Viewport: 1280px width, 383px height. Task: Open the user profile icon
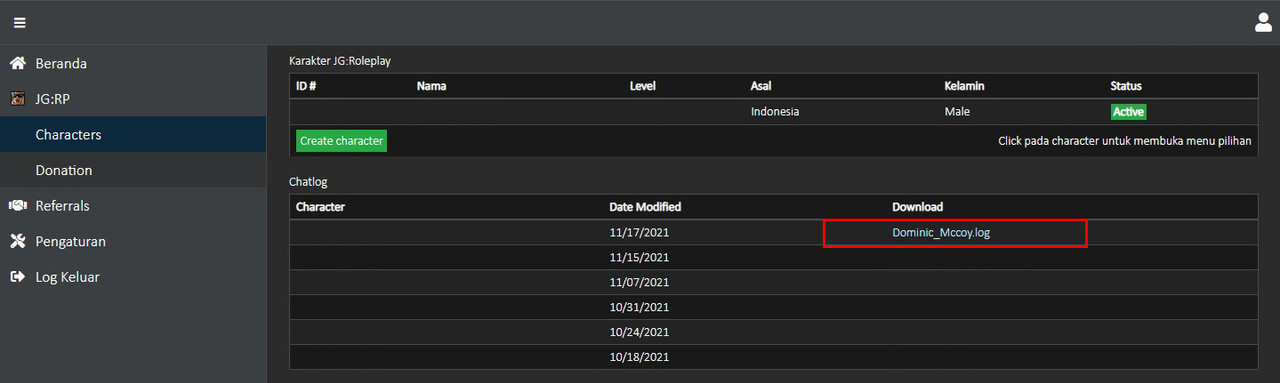click(x=1263, y=22)
